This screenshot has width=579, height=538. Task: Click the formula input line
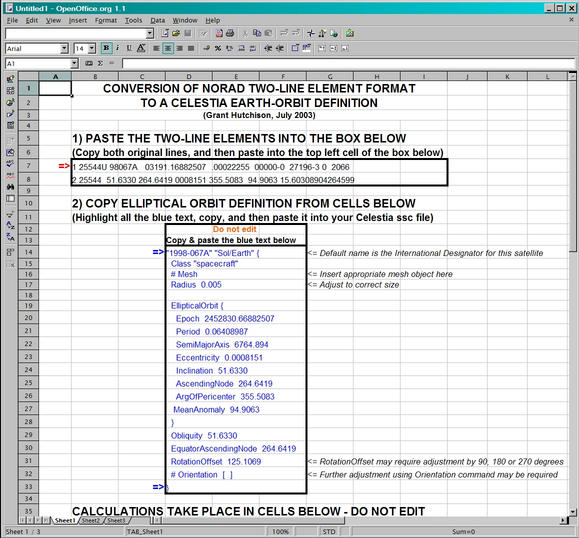click(348, 64)
